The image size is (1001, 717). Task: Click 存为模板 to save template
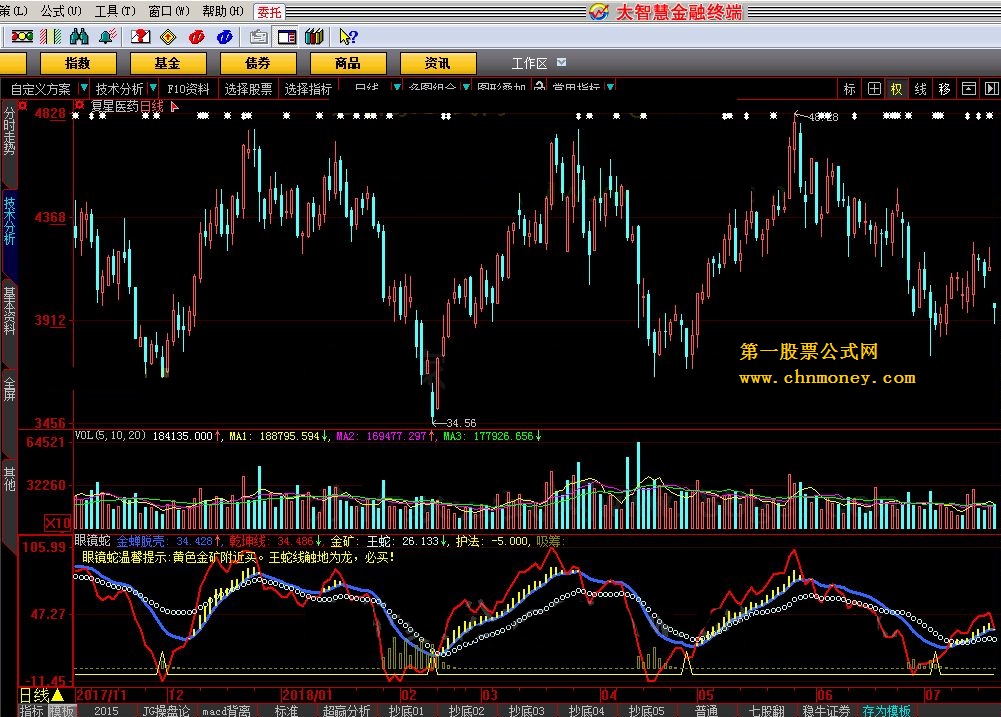click(887, 711)
